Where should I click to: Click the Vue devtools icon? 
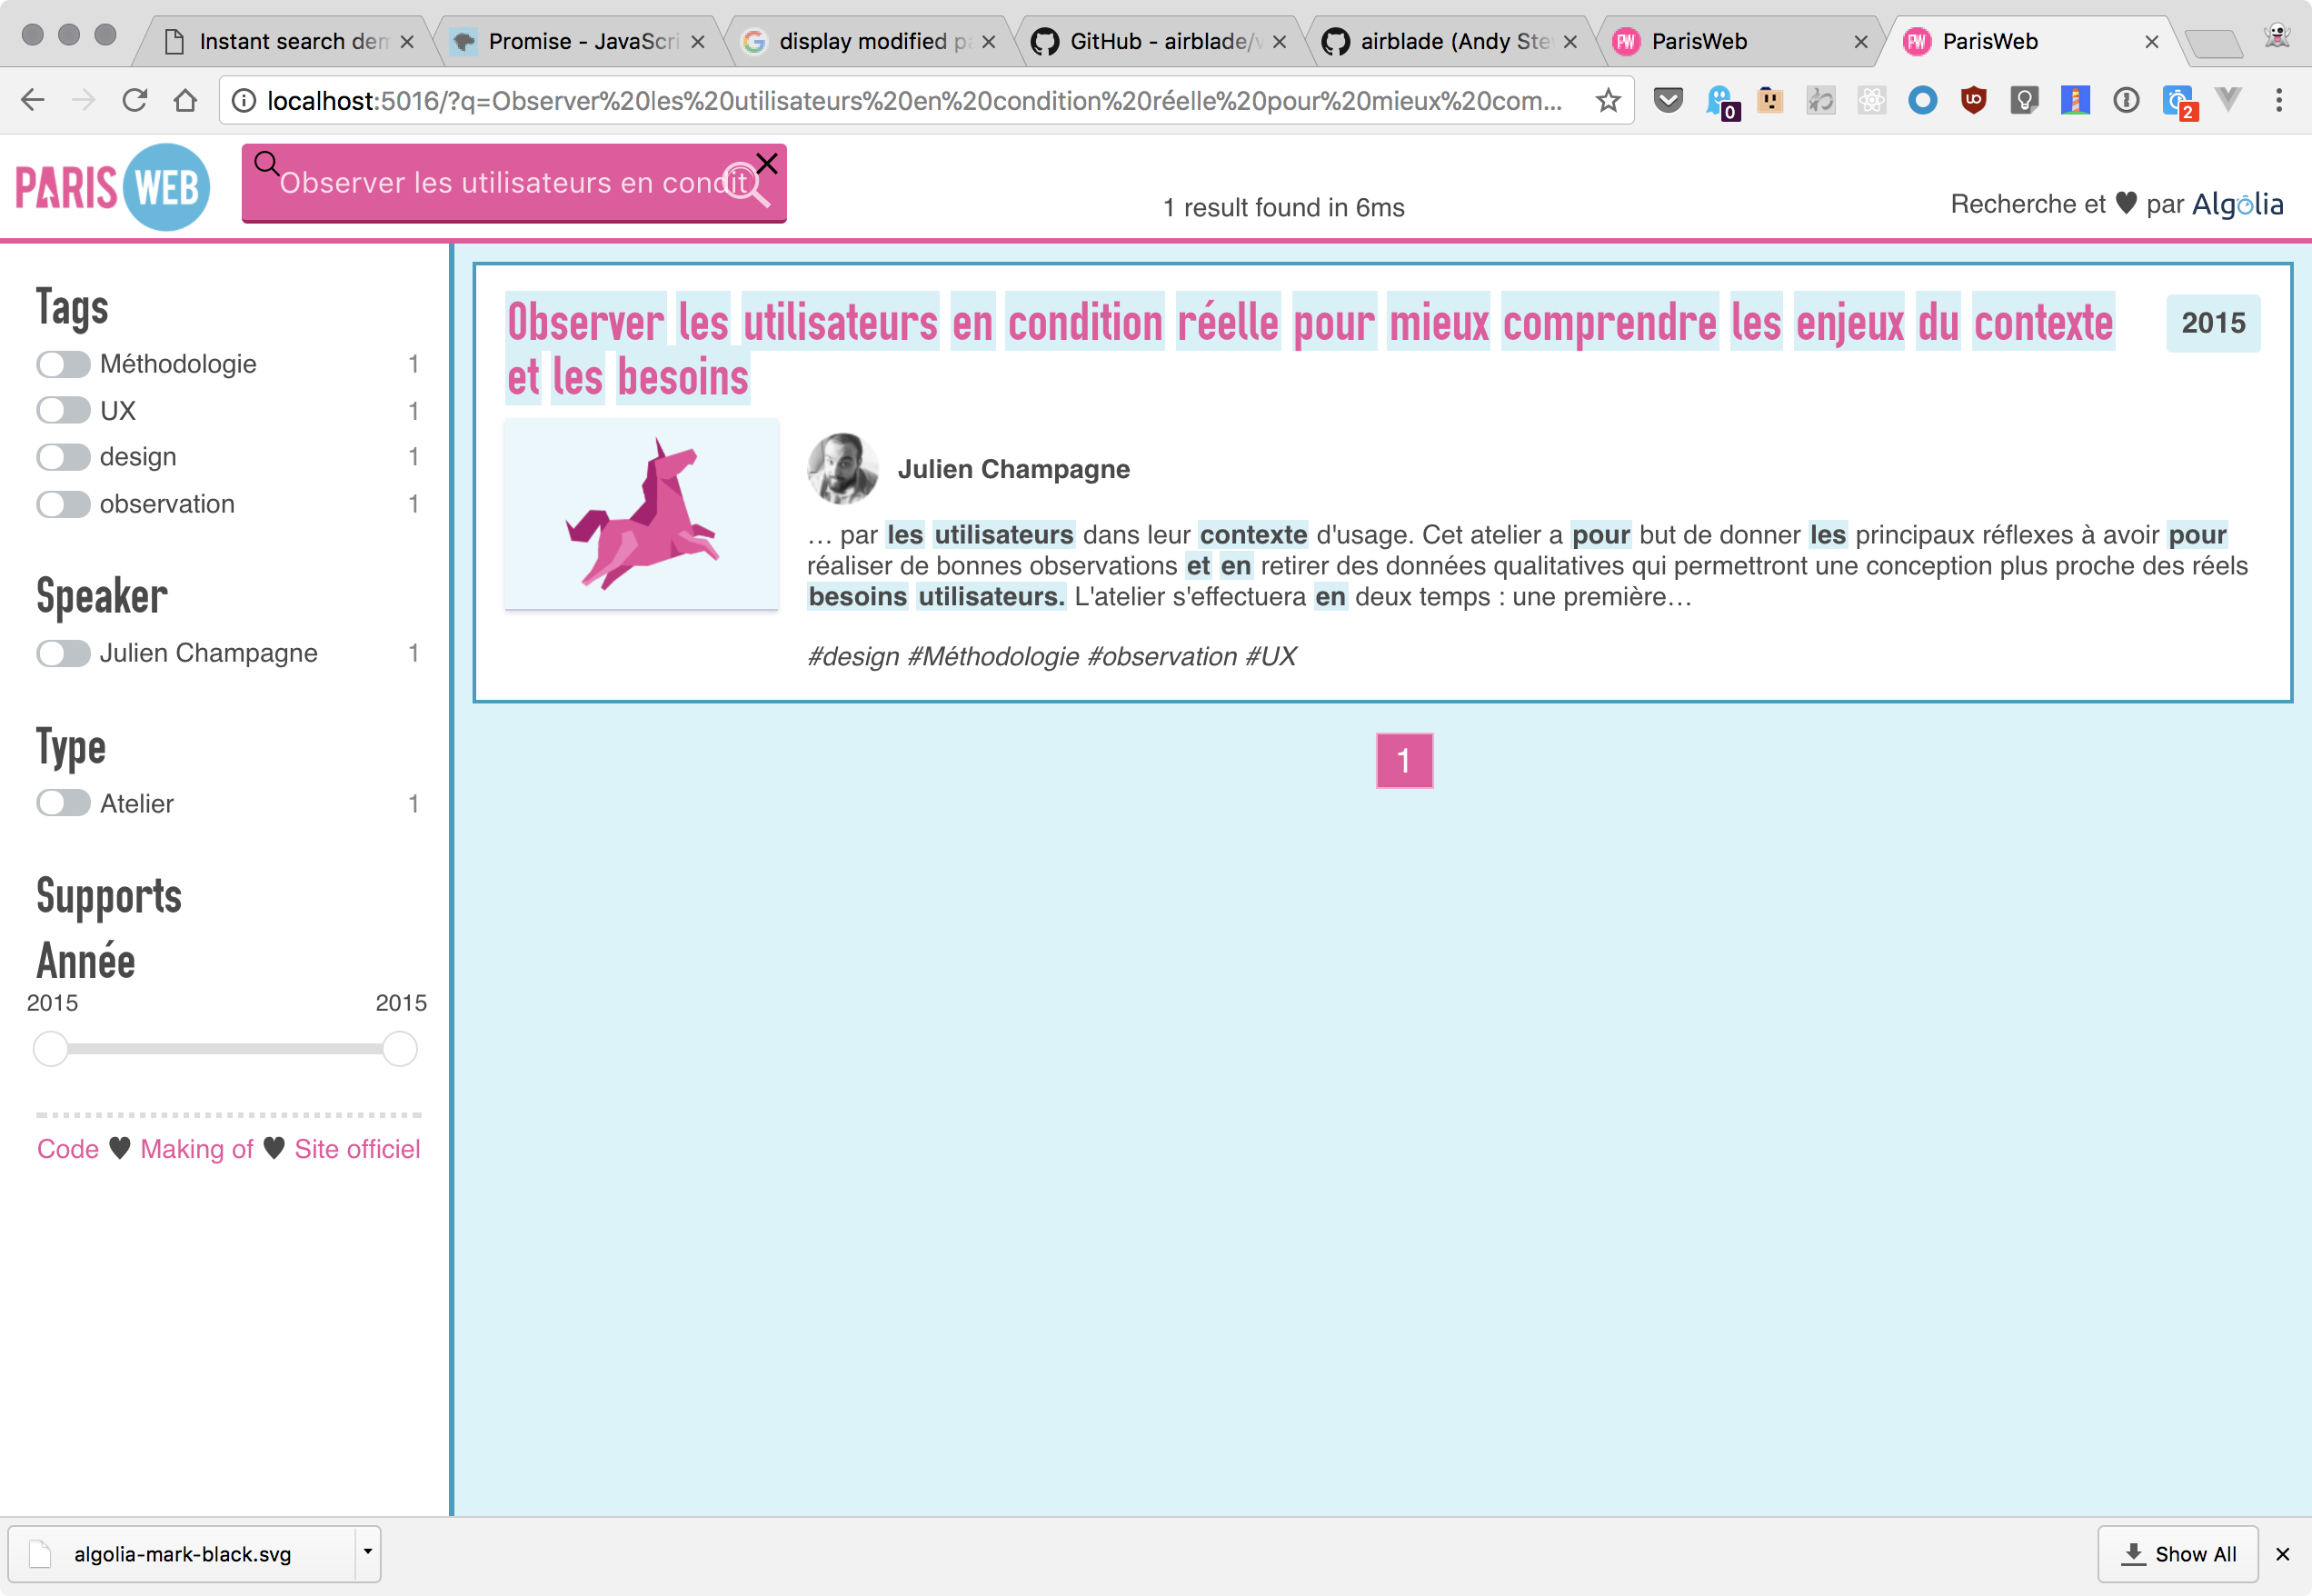tap(2227, 100)
